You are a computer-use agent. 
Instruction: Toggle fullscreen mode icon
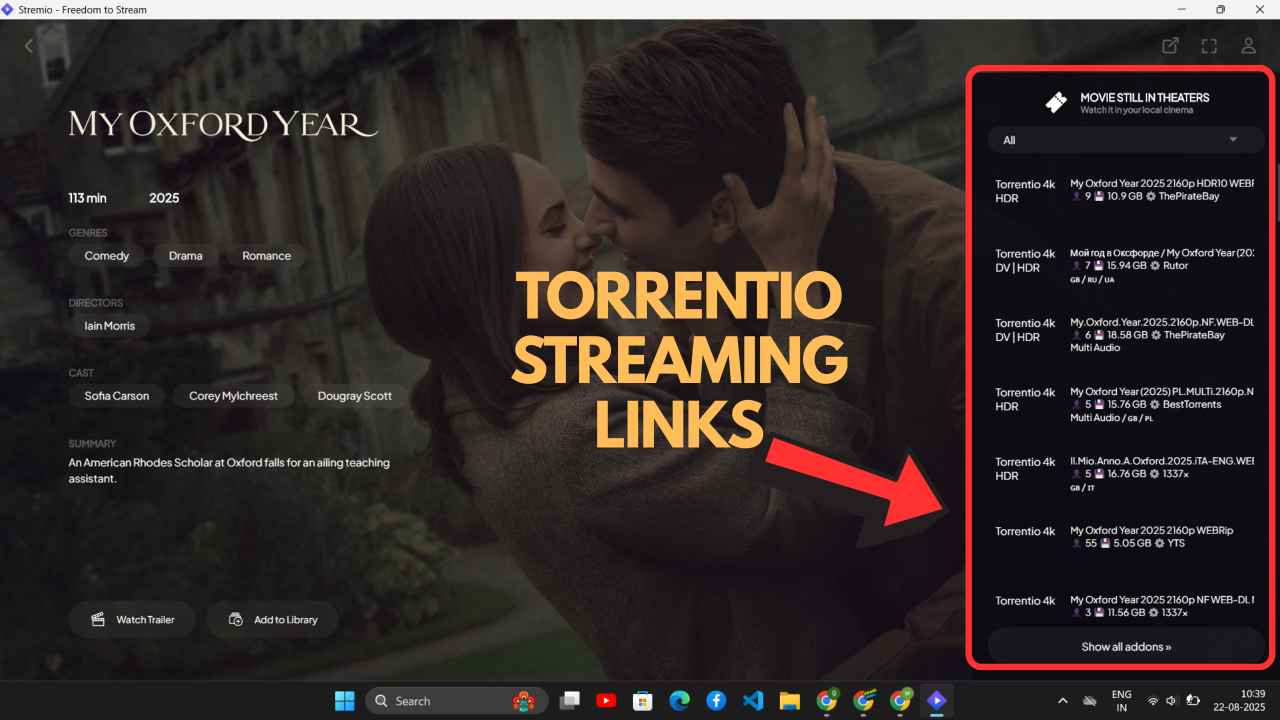coord(1209,46)
